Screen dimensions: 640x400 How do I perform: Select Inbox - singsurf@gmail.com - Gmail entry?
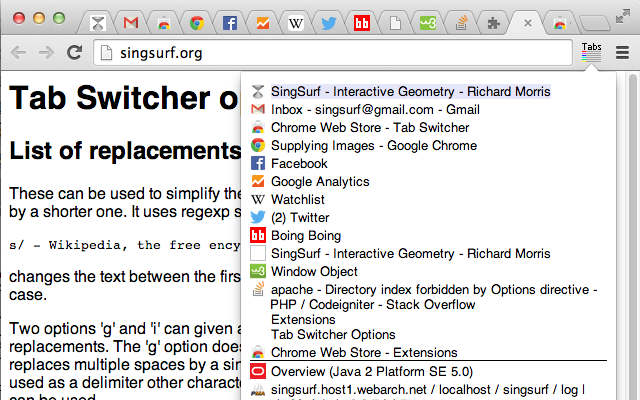[375, 109]
